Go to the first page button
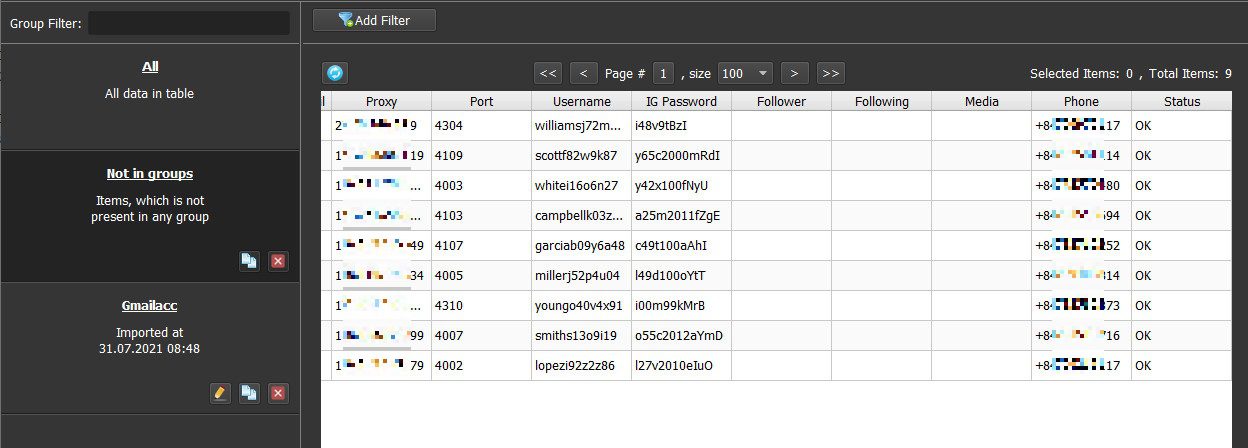Viewport: 1248px width, 448px height. pos(548,73)
